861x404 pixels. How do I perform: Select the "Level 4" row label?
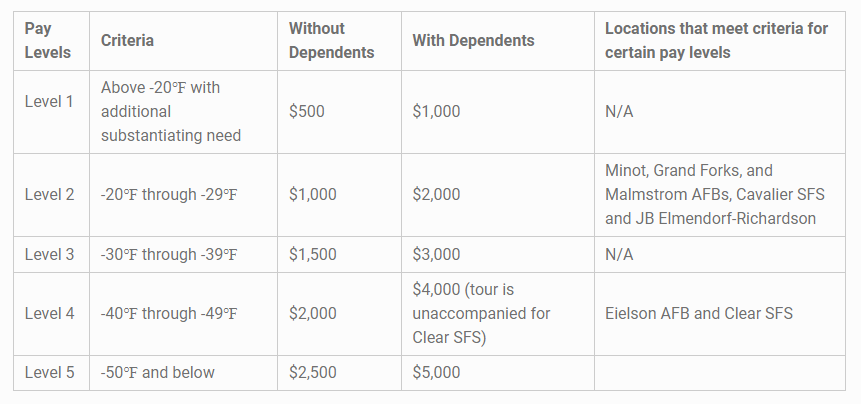coord(49,313)
